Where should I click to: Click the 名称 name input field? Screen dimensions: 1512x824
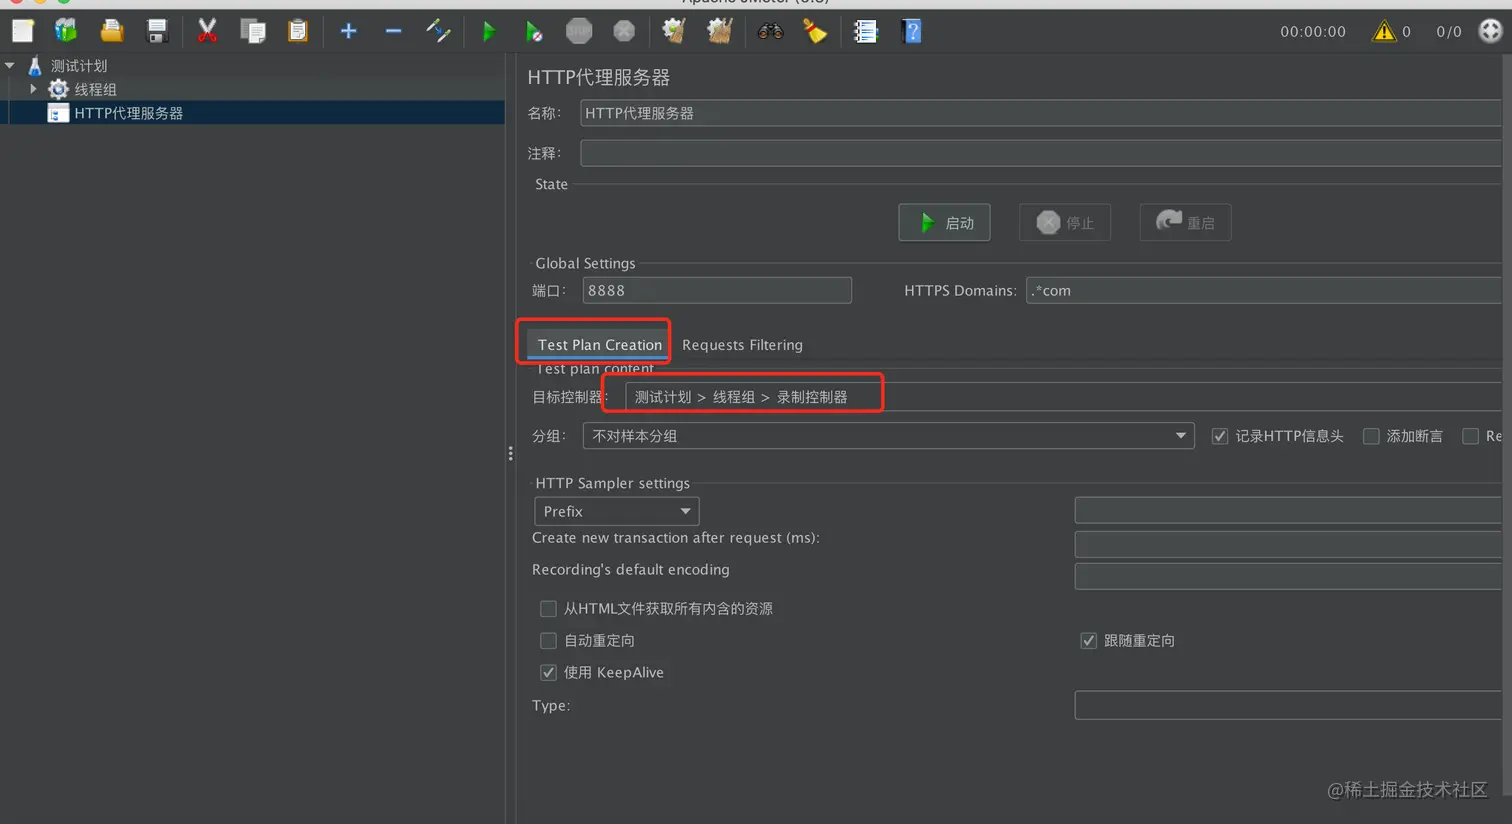point(1040,113)
